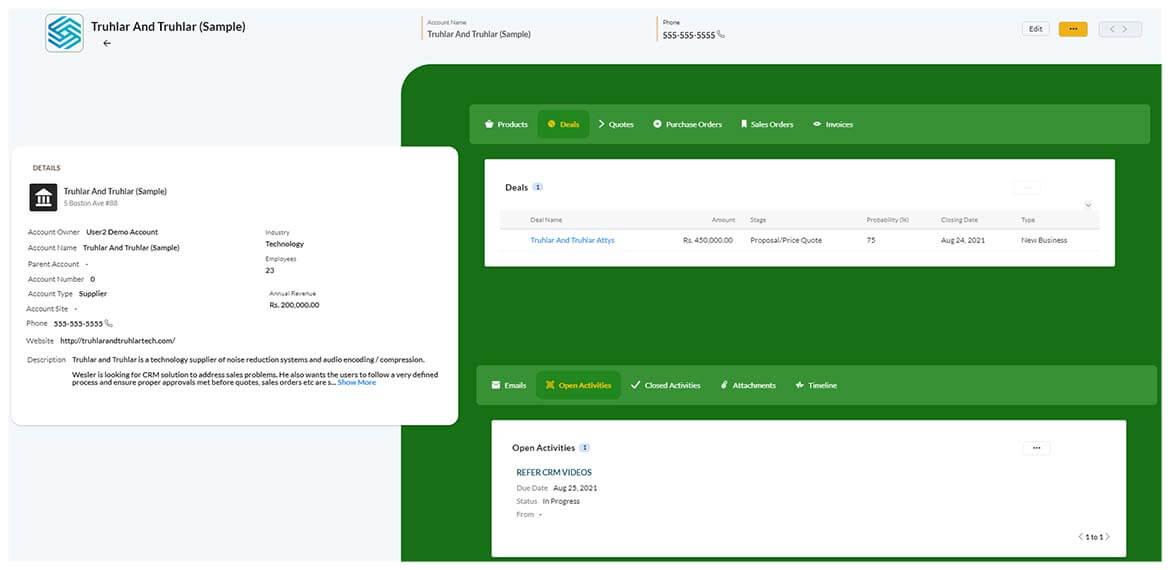Select the Sales Orders tab
Screen dimensions: 1170x570
pyautogui.click(x=767, y=125)
